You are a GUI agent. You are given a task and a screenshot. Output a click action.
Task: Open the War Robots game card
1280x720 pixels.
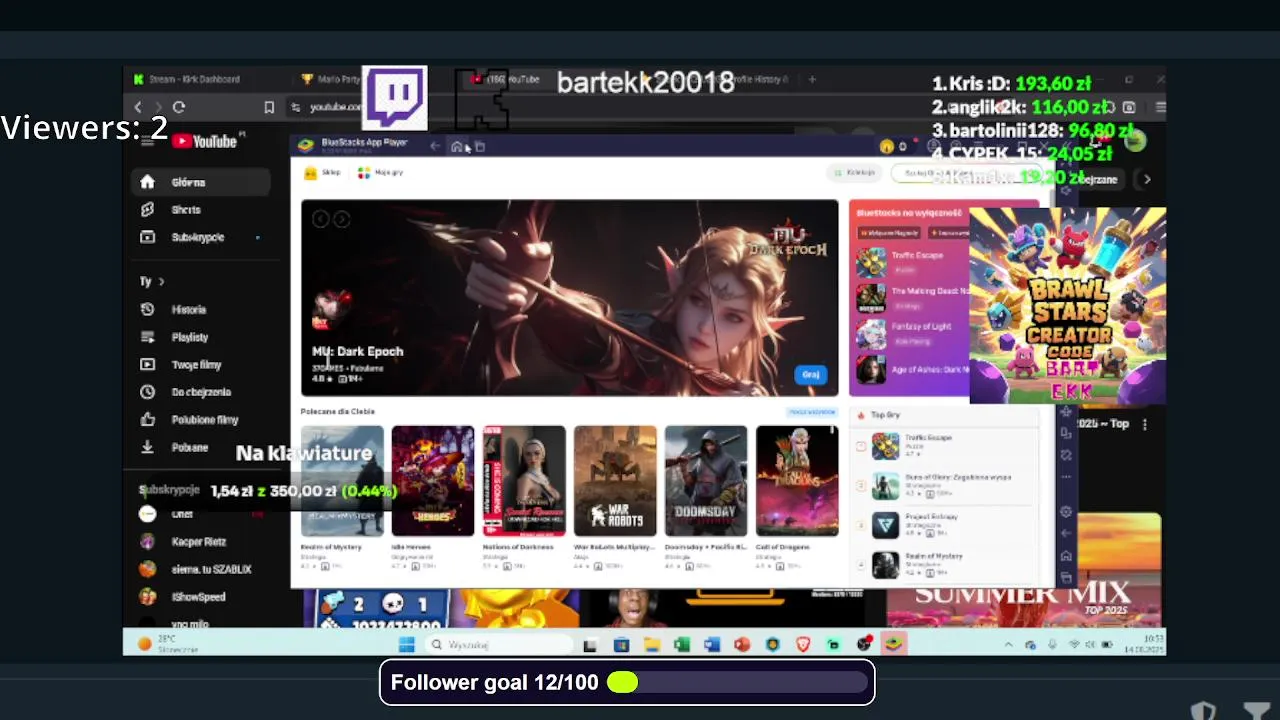coord(615,481)
